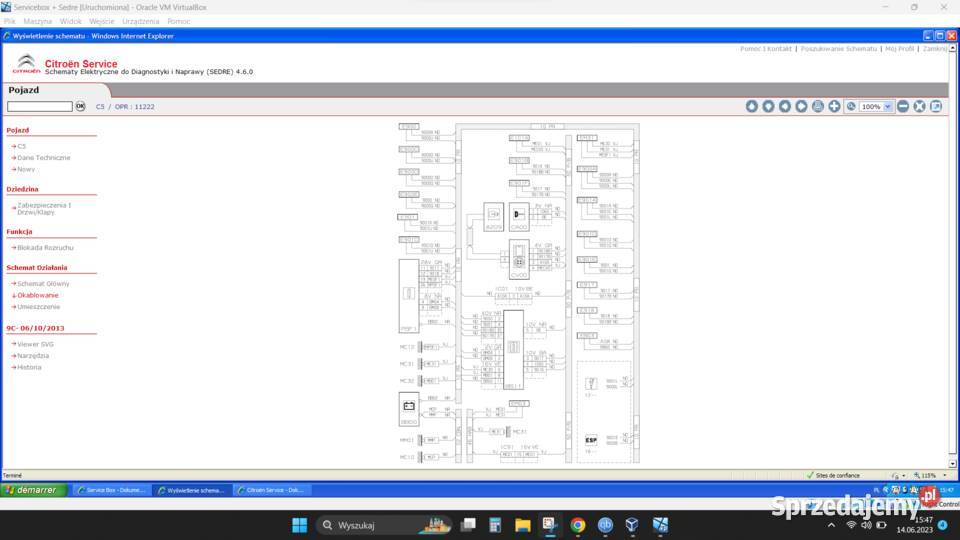Click the pan down arrow icon

[768, 106]
